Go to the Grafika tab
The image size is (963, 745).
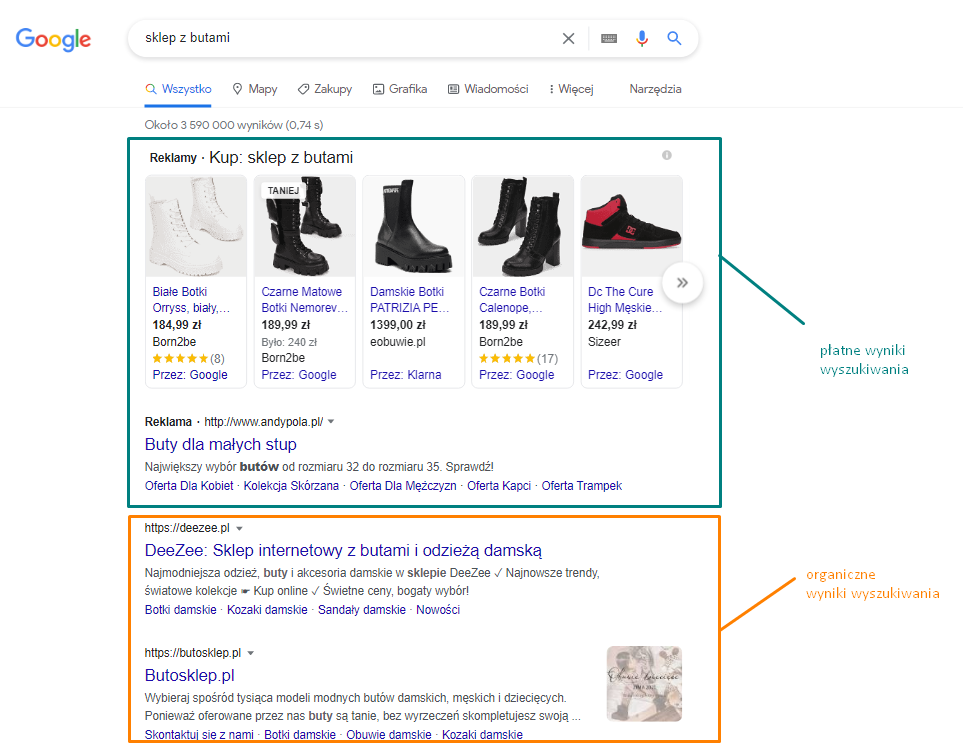[400, 89]
